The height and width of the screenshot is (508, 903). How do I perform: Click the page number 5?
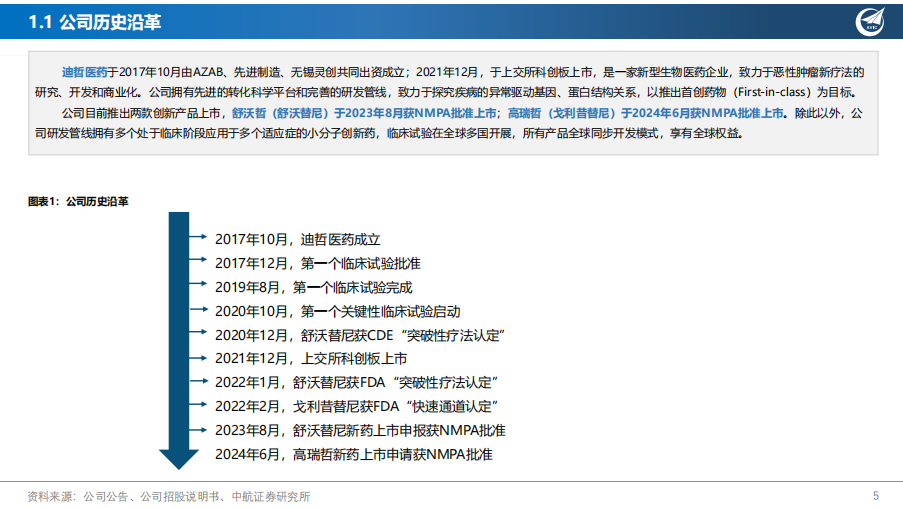pyautogui.click(x=876, y=496)
